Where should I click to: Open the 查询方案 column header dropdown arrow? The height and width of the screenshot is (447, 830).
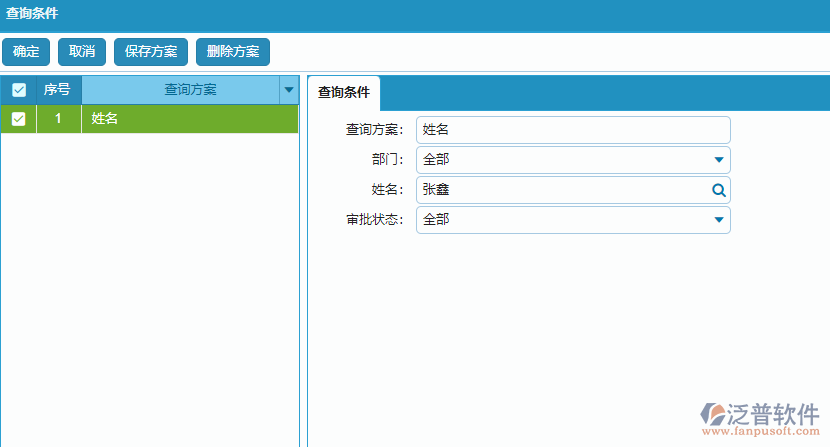click(289, 90)
